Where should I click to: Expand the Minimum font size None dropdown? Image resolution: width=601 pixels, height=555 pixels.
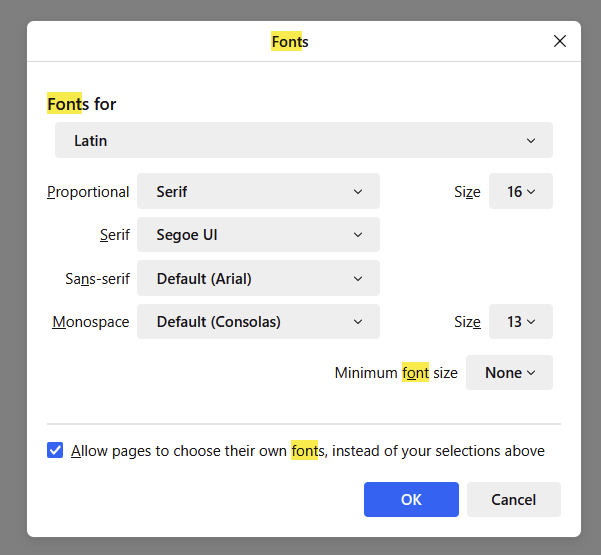click(x=509, y=373)
